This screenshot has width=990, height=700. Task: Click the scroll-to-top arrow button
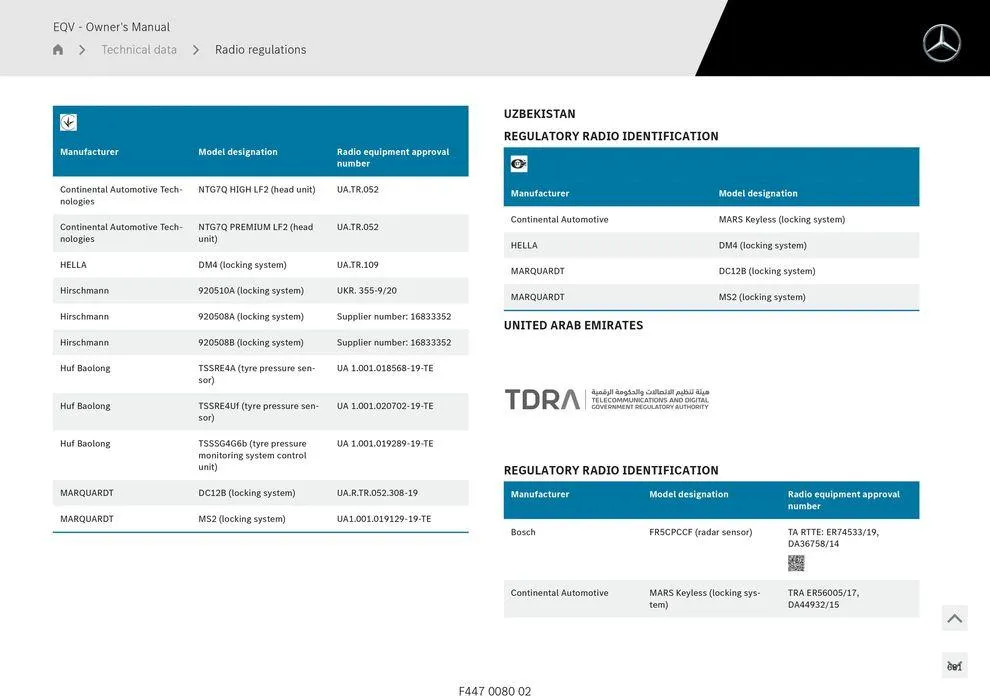953,618
